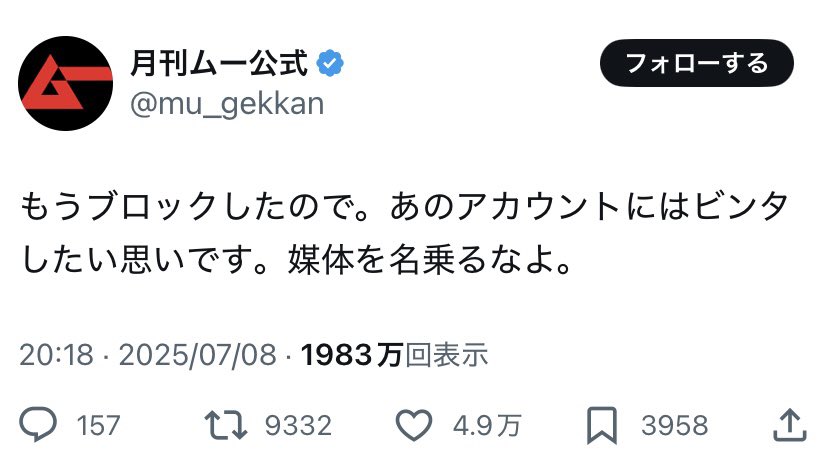Like the post with the heart icon
The width and height of the screenshot is (828, 466).
[x=413, y=425]
